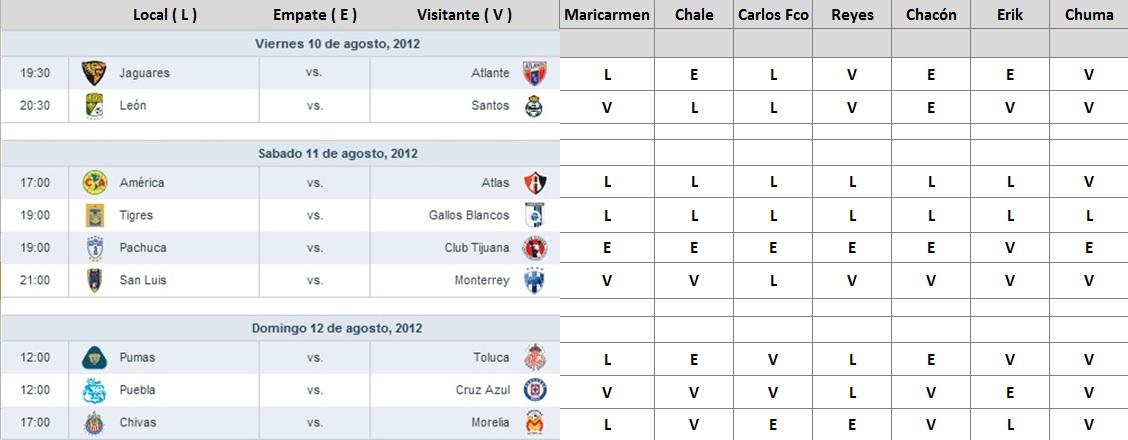Screen dimensions: 1128x440
Task: Click the Sabado 11 de agosto header
Action: pos(338,153)
